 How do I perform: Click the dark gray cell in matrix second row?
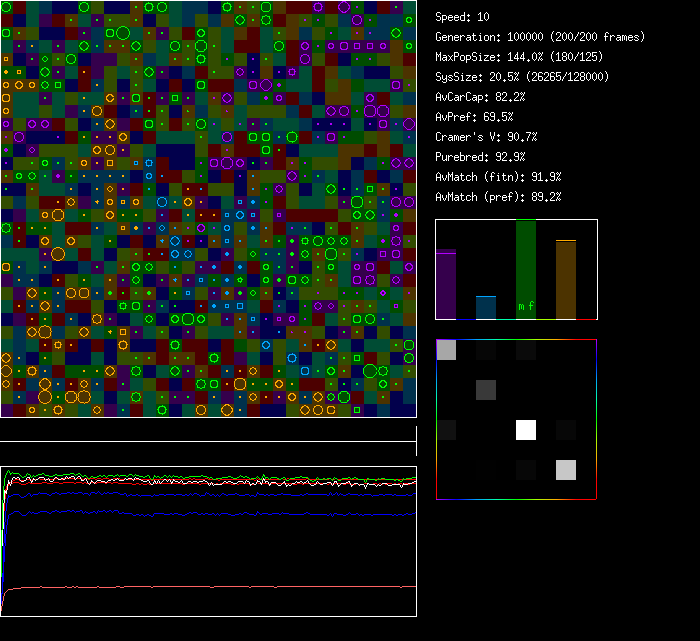486,390
